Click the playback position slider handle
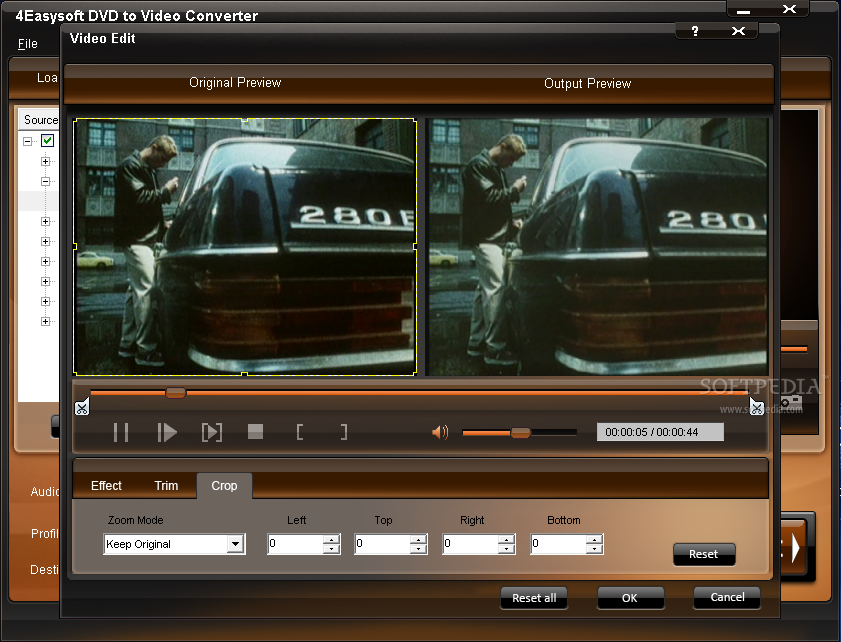841x642 pixels. [175, 393]
